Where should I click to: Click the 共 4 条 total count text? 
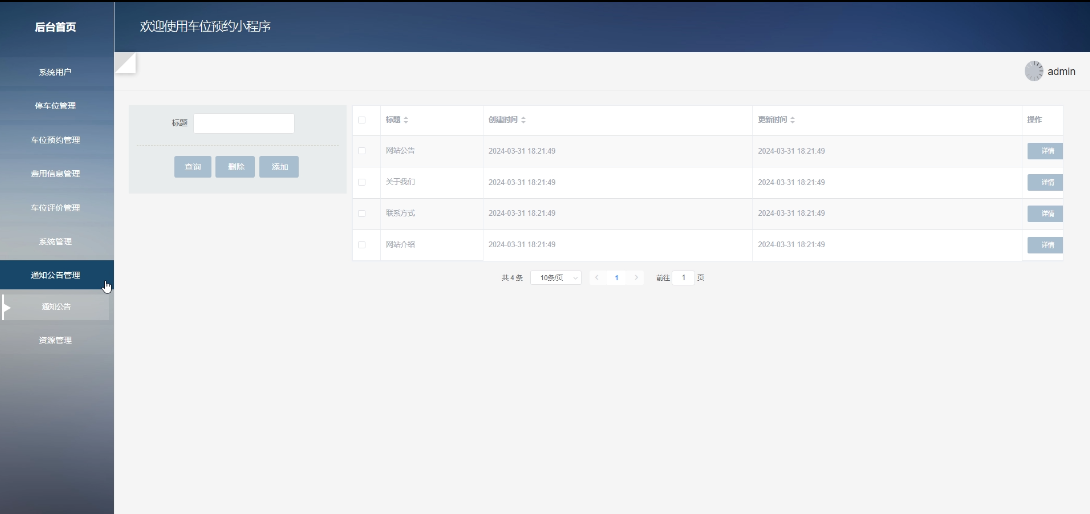(512, 278)
